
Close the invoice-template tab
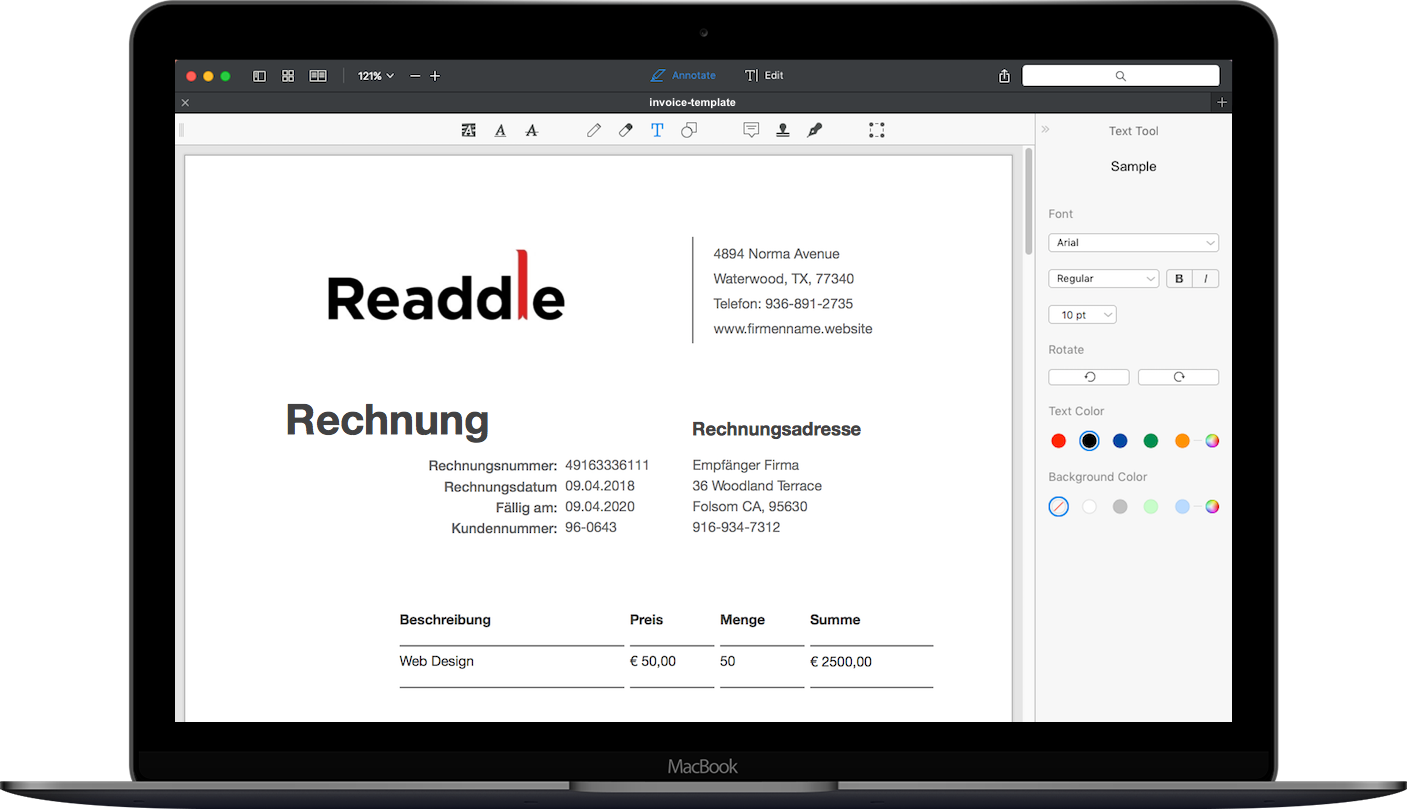(185, 102)
